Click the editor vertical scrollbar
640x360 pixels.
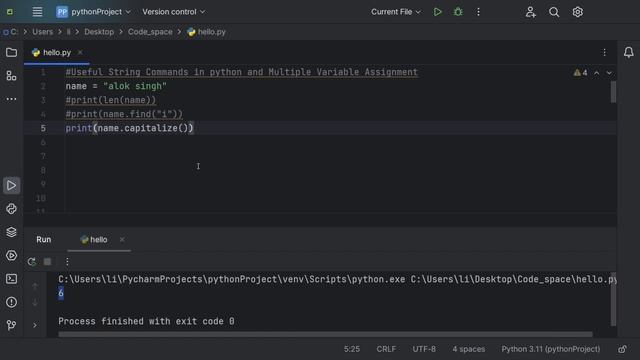coord(613,92)
